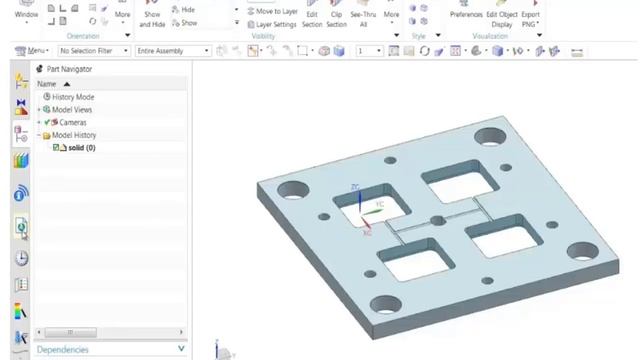
Task: Open the No Selection Filter dropdown
Action: pos(94,51)
